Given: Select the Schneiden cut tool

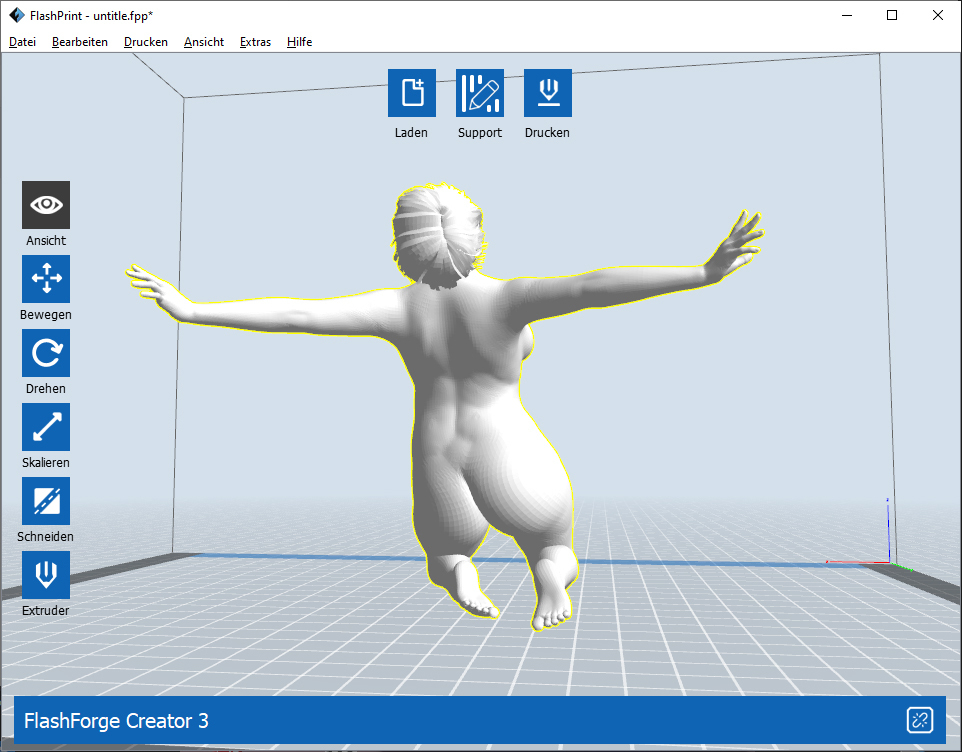Looking at the screenshot, I should (46, 501).
